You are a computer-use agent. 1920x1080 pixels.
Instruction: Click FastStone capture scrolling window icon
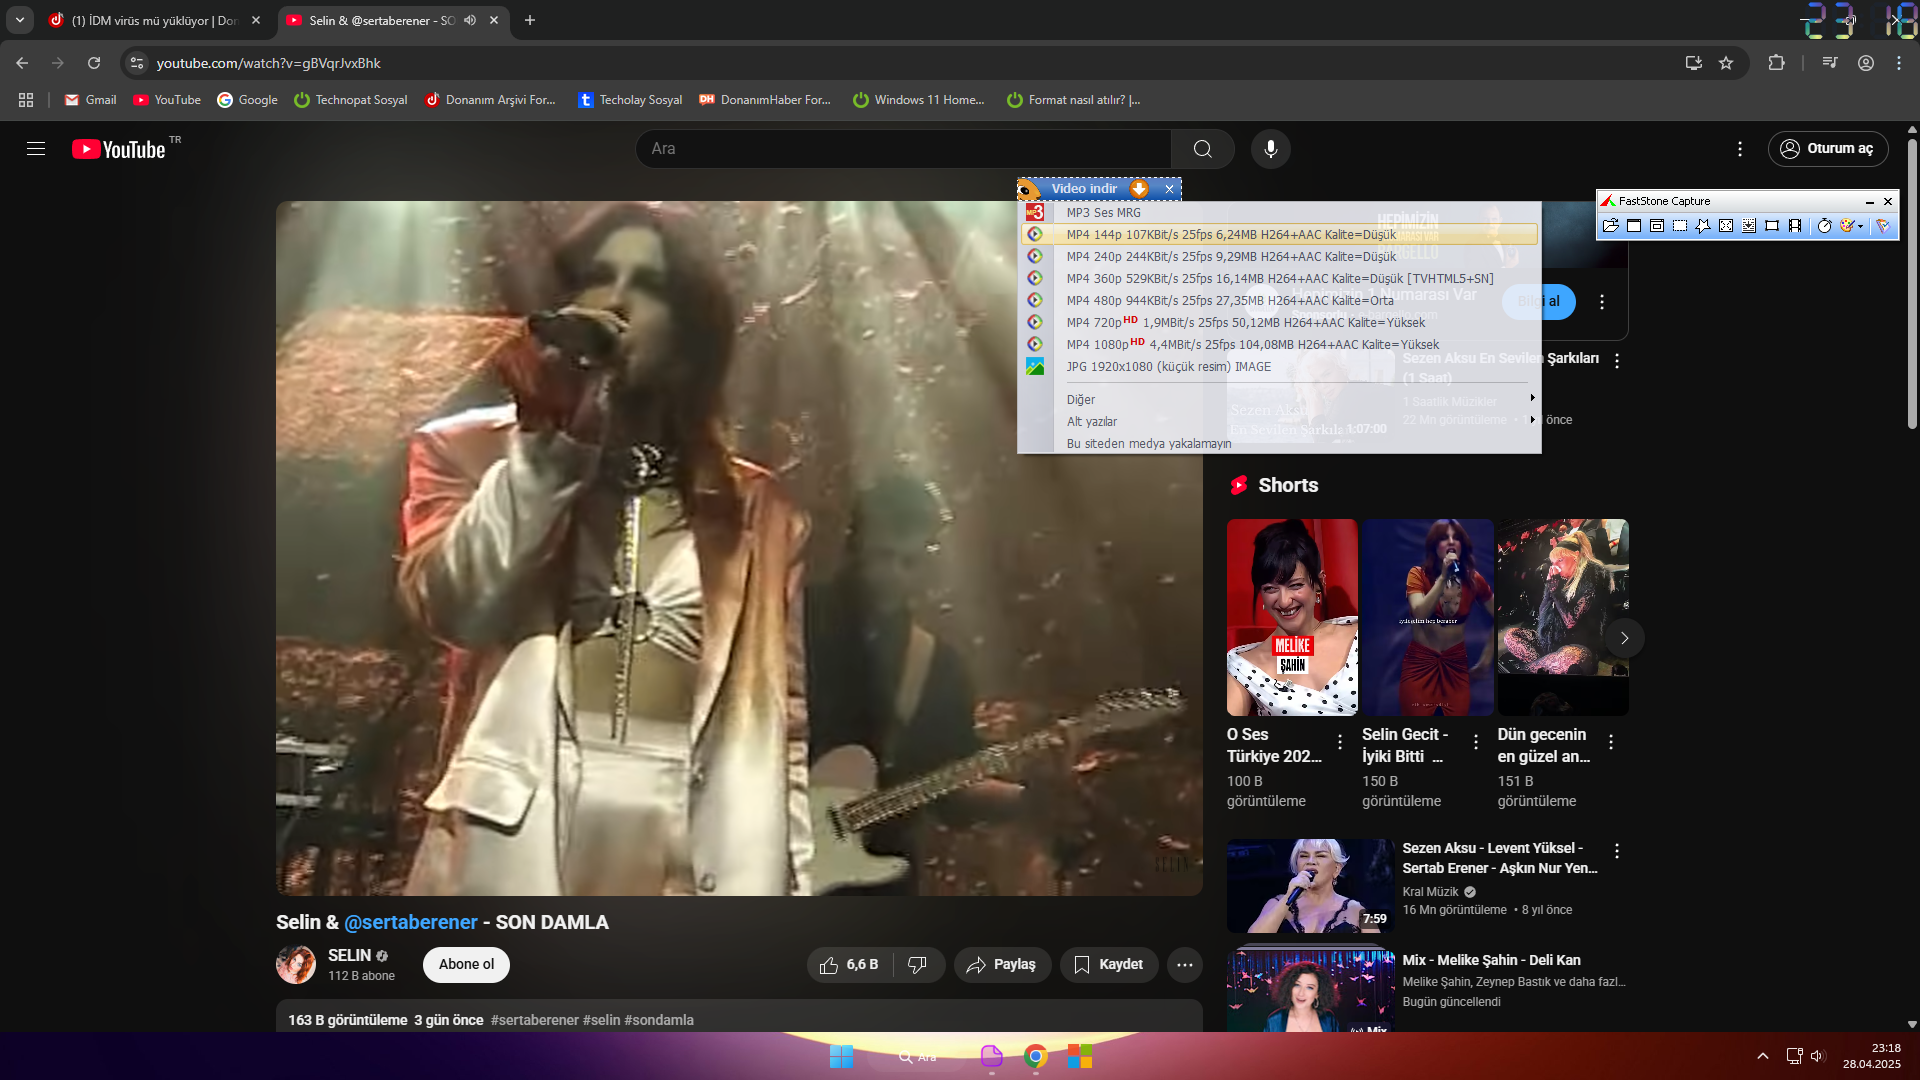click(1749, 226)
